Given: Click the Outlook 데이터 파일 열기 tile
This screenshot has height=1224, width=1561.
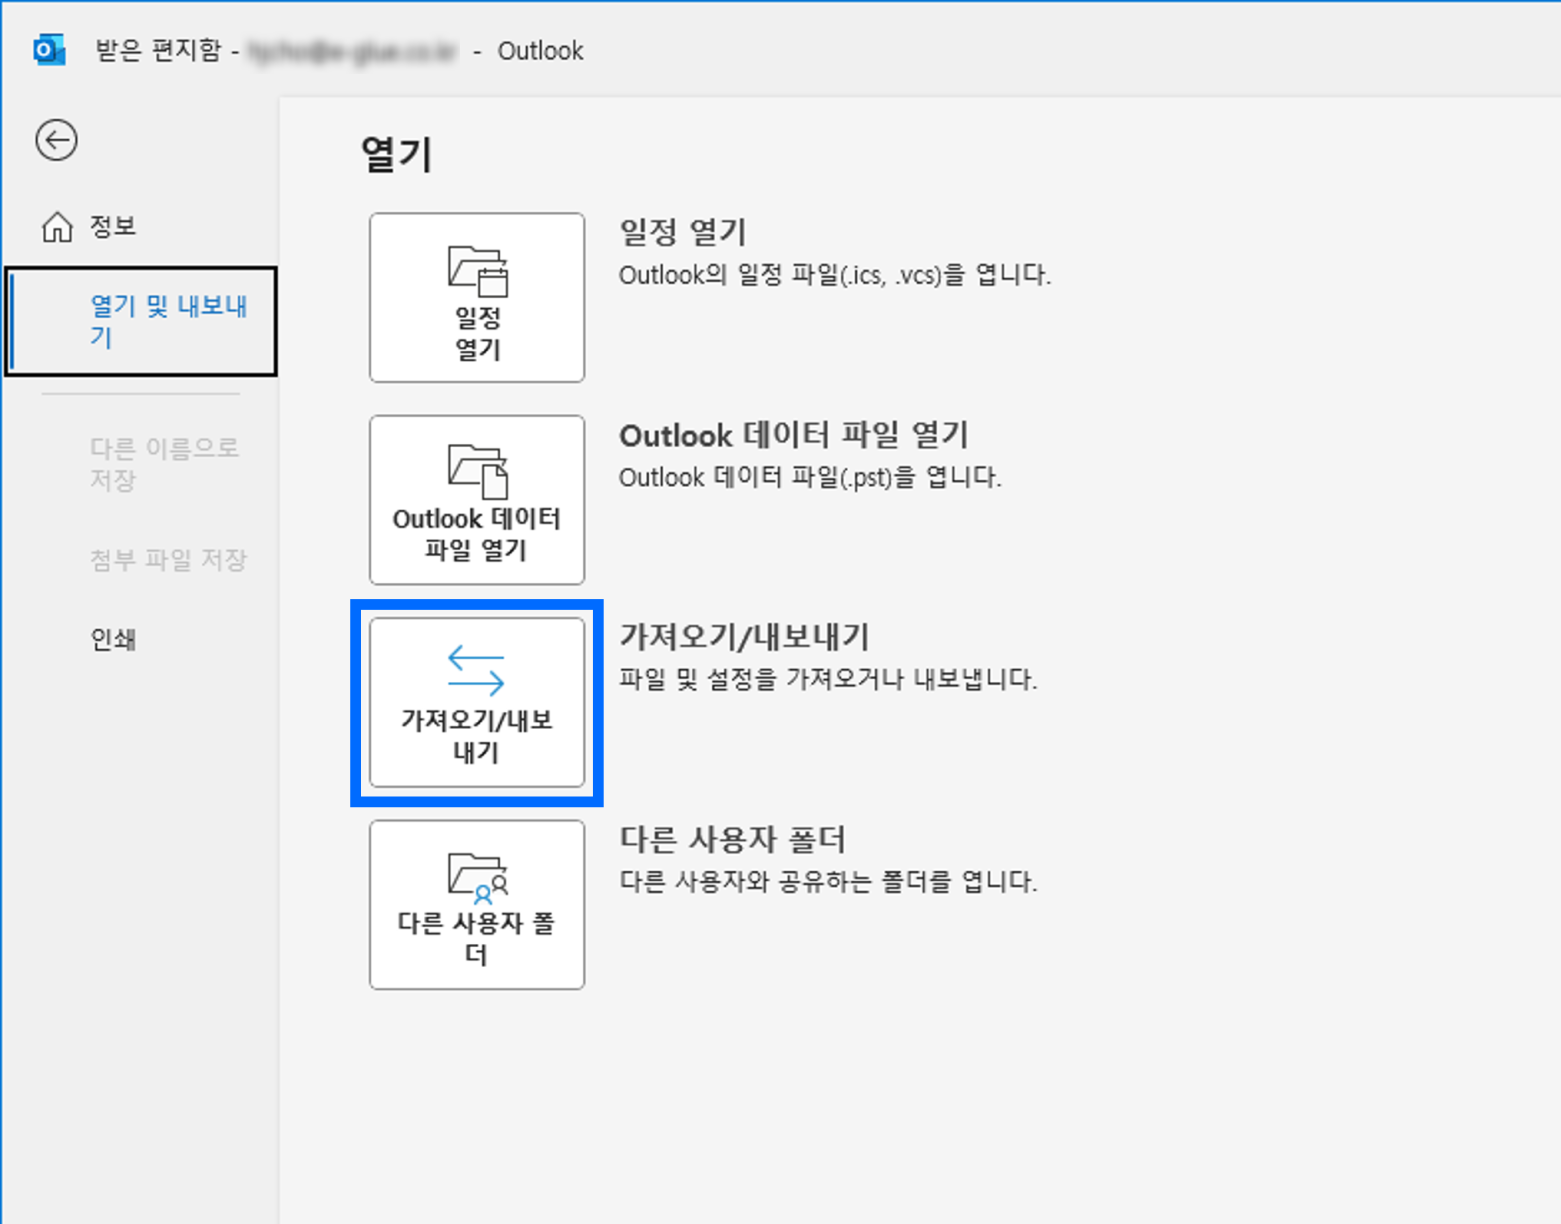Looking at the screenshot, I should coord(476,499).
